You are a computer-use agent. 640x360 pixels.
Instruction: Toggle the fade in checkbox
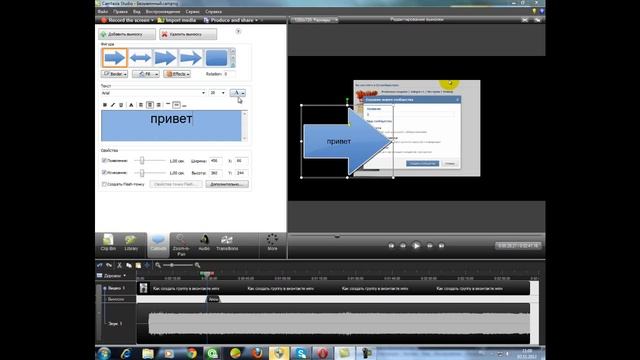pyautogui.click(x=104, y=160)
